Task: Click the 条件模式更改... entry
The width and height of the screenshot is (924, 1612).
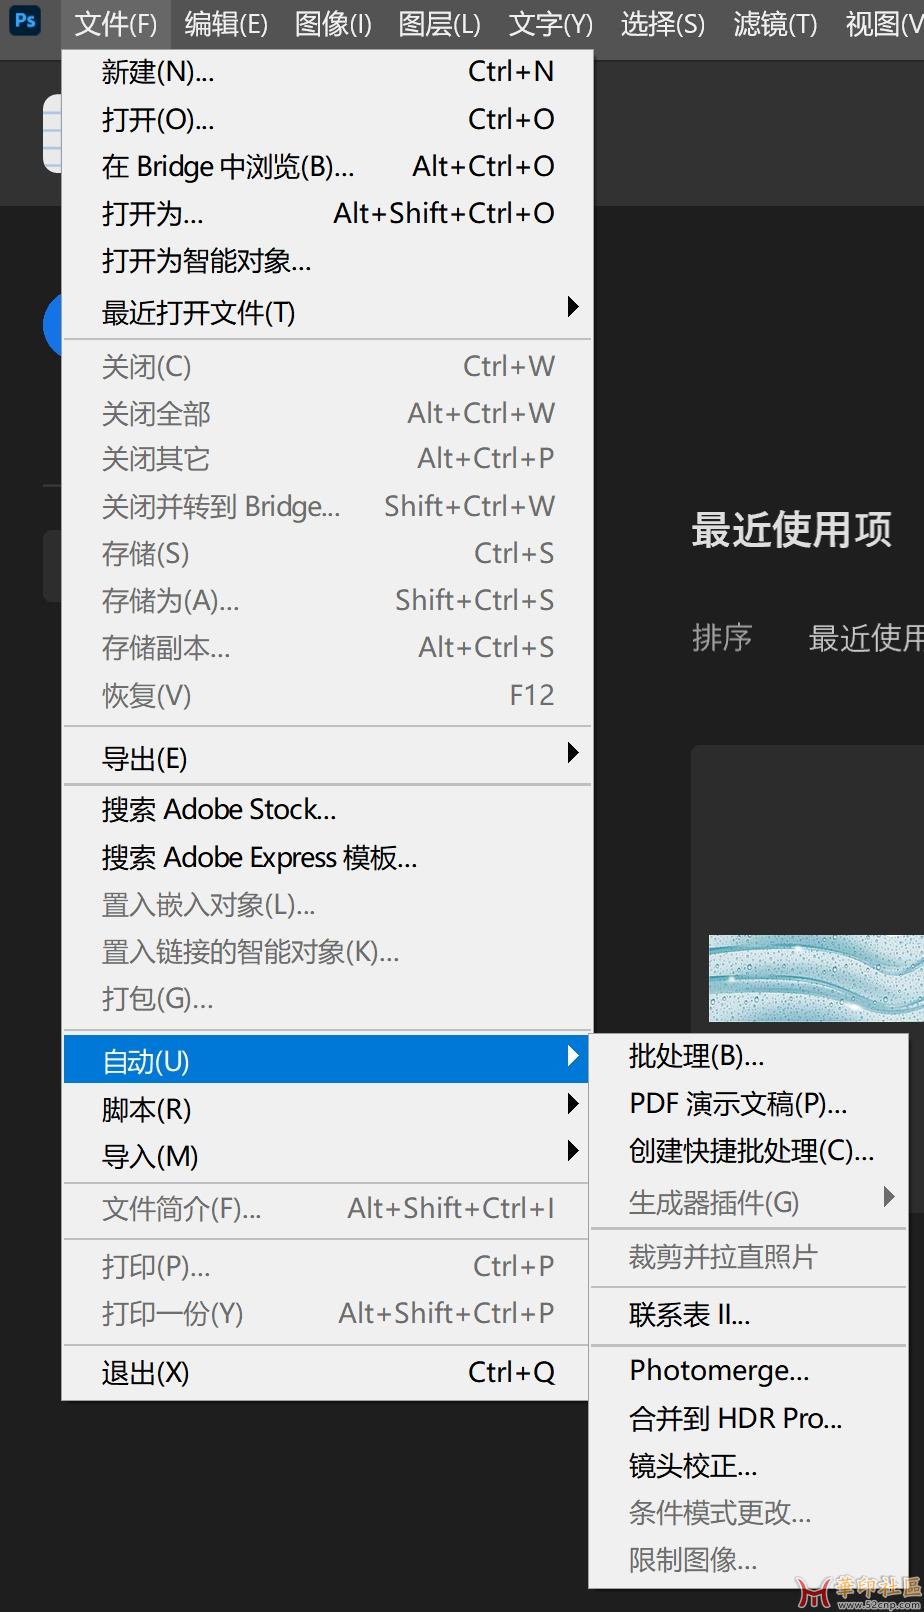Action: (x=748, y=1512)
